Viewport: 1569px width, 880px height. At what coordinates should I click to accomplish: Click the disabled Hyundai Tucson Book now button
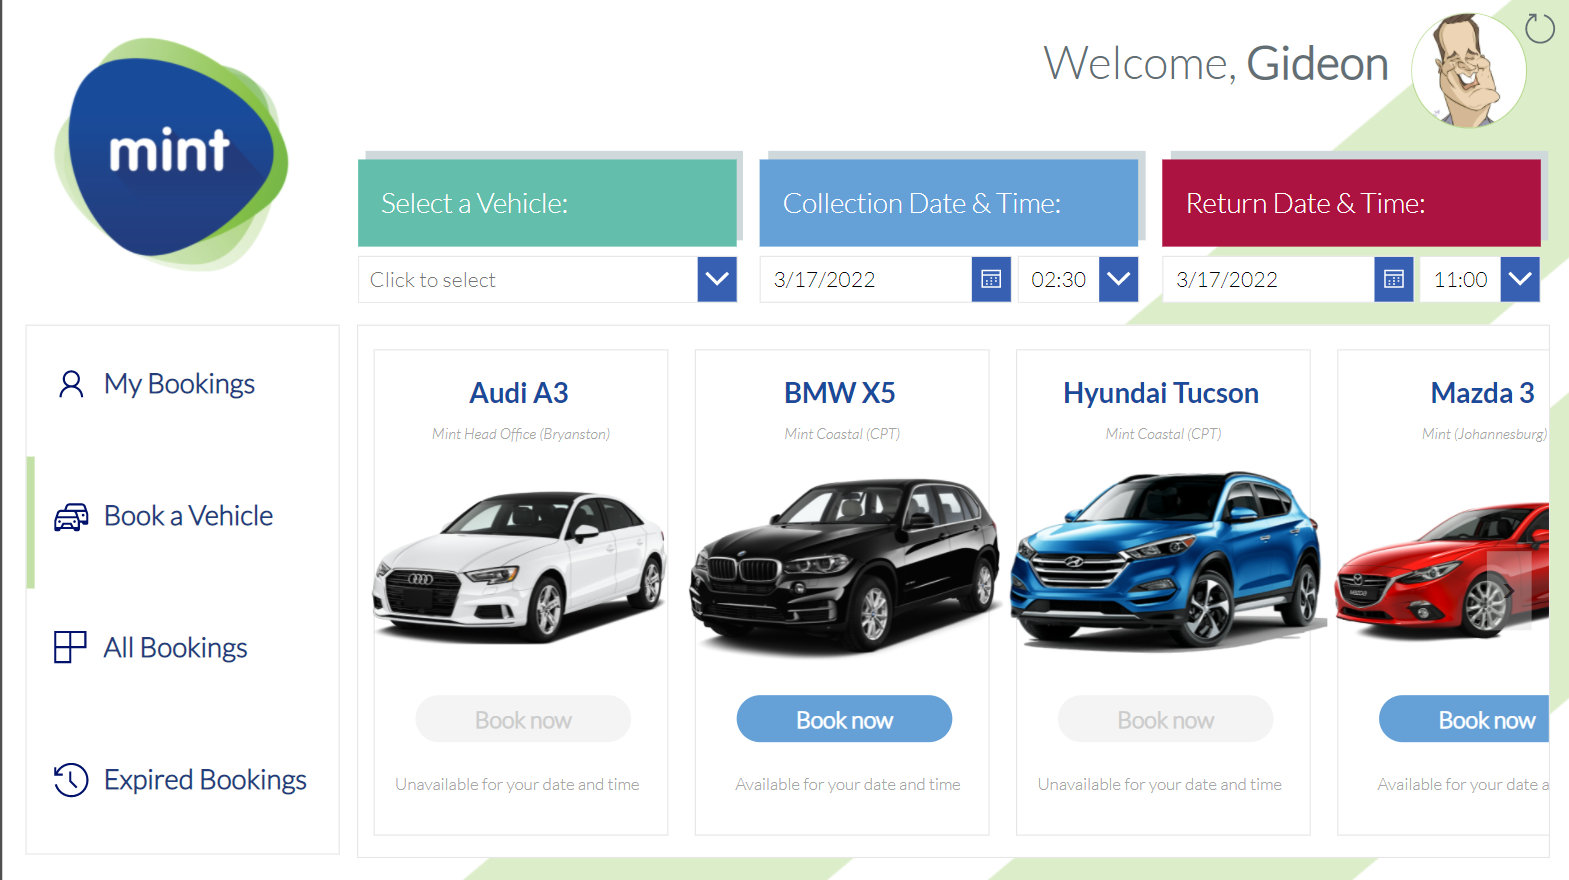(x=1165, y=719)
